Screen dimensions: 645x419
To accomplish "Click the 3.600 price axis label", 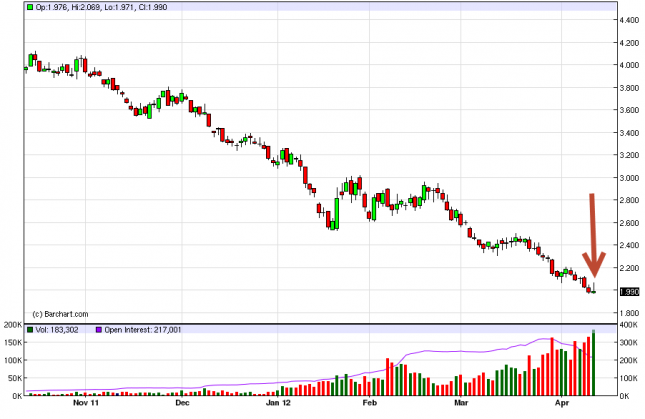I will pyautogui.click(x=629, y=110).
